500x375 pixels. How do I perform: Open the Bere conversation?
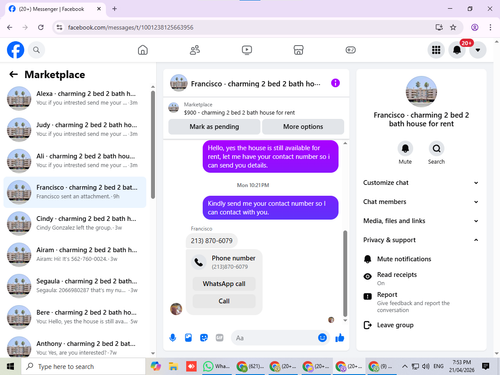(x=75, y=317)
